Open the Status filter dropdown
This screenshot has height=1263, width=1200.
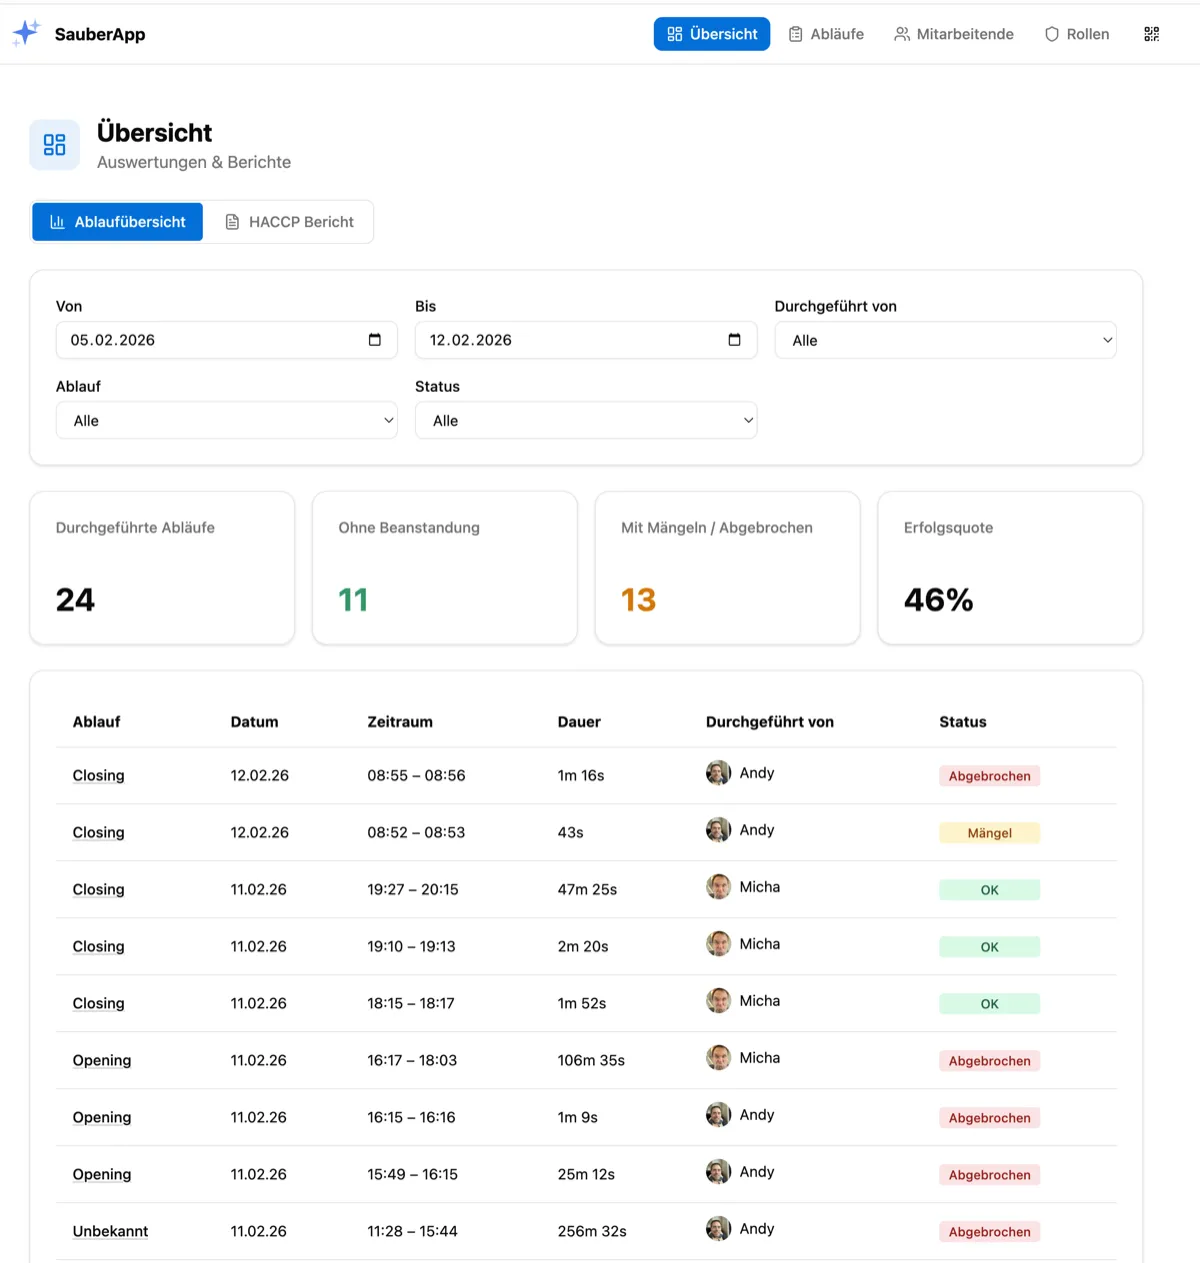pyautogui.click(x=585, y=421)
